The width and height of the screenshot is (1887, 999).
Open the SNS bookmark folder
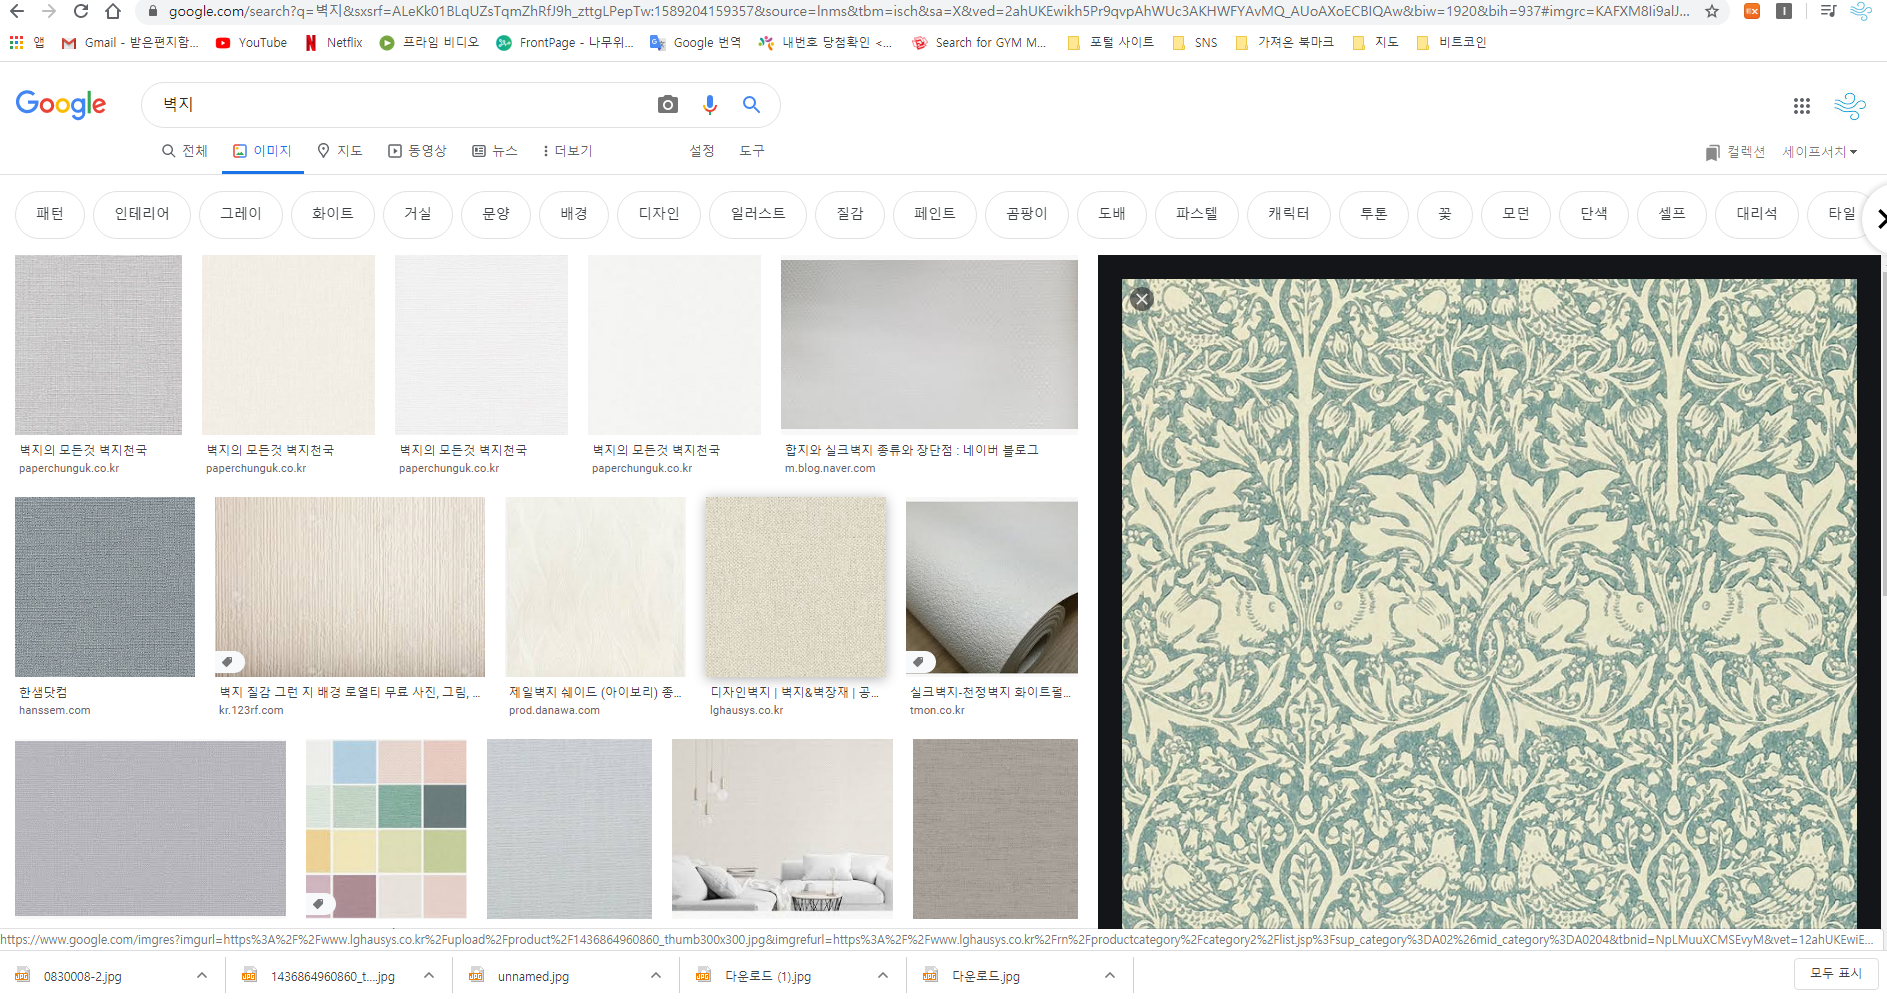[1195, 42]
